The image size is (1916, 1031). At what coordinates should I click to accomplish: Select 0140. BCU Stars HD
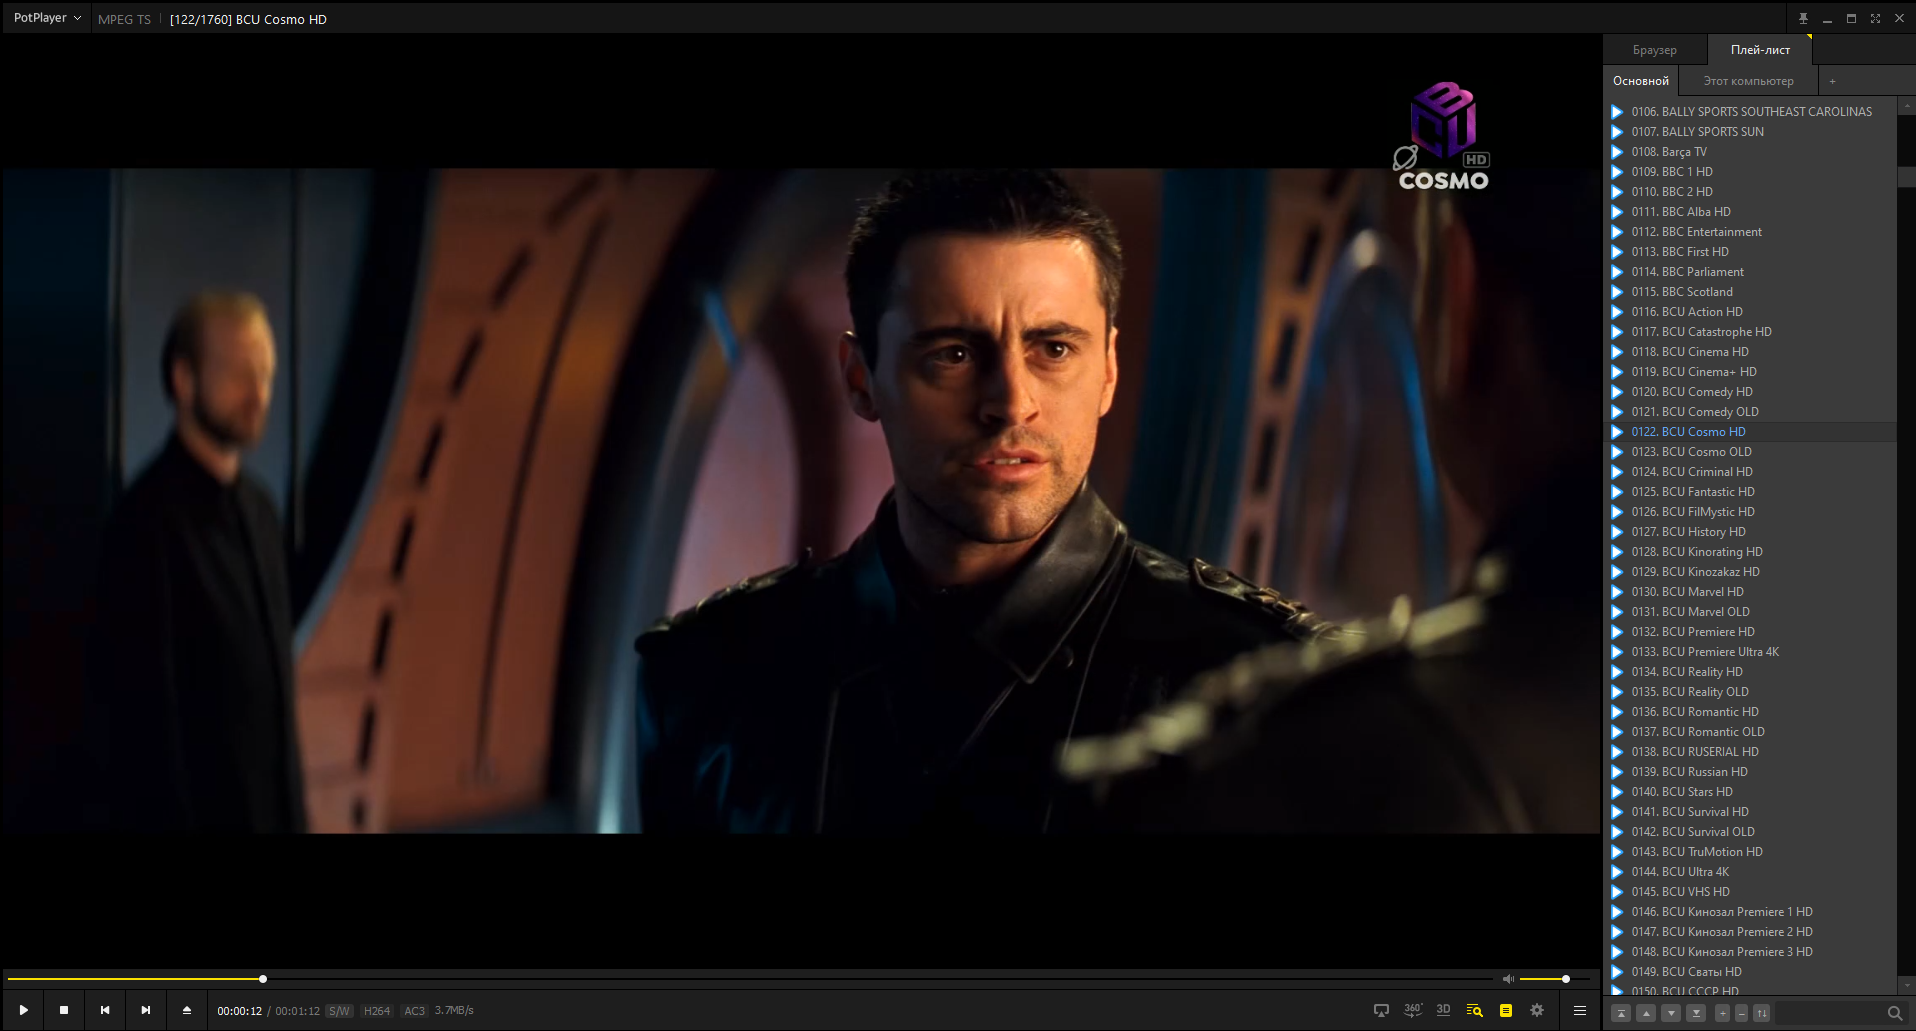point(1750,792)
